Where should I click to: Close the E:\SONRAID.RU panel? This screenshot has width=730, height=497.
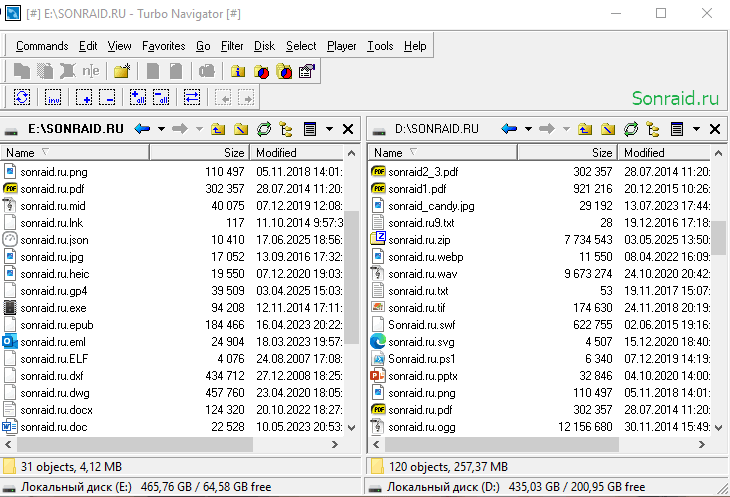point(348,129)
